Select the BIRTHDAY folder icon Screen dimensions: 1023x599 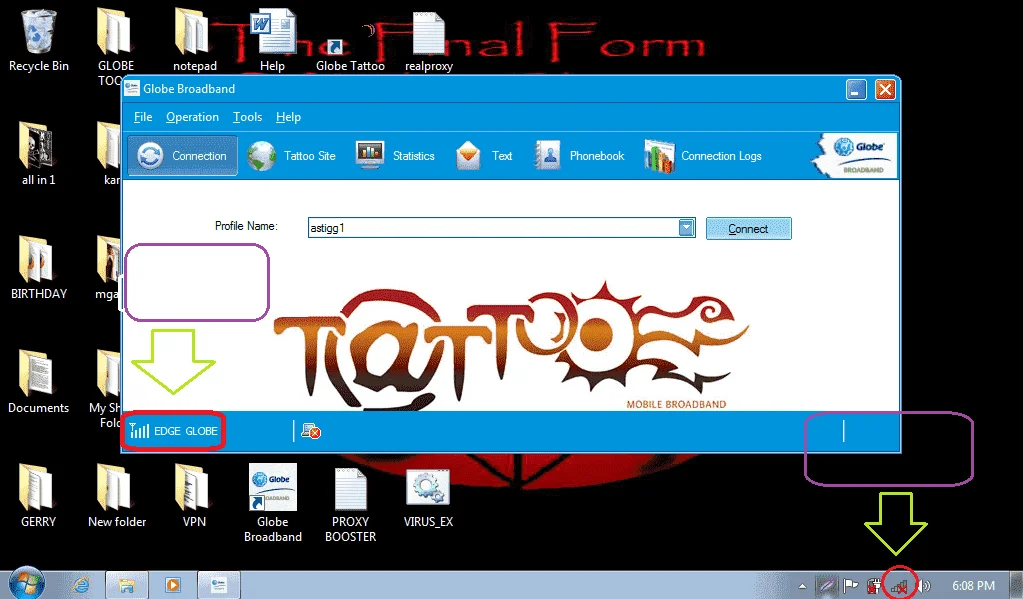coord(38,259)
